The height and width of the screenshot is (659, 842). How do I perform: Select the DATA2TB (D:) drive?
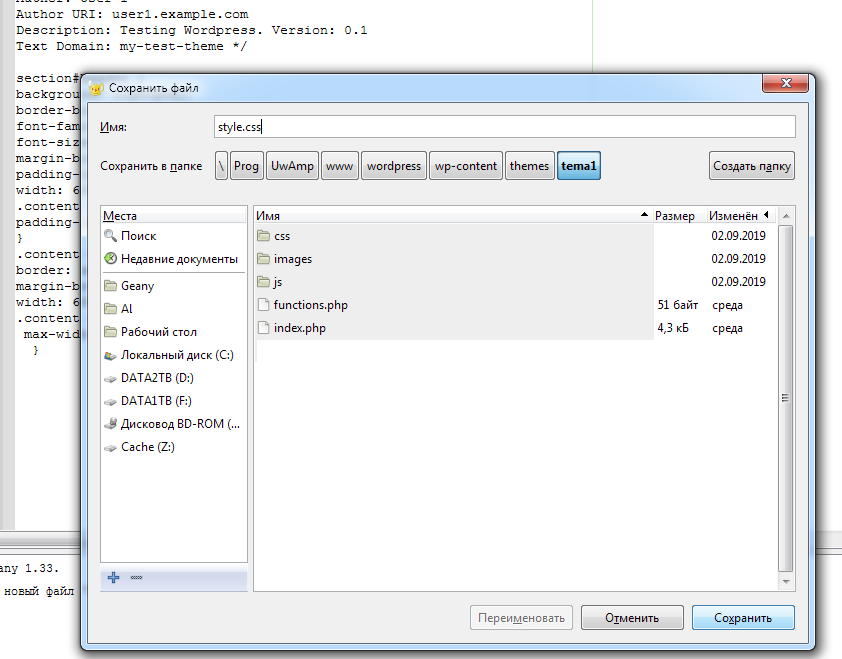click(x=156, y=378)
